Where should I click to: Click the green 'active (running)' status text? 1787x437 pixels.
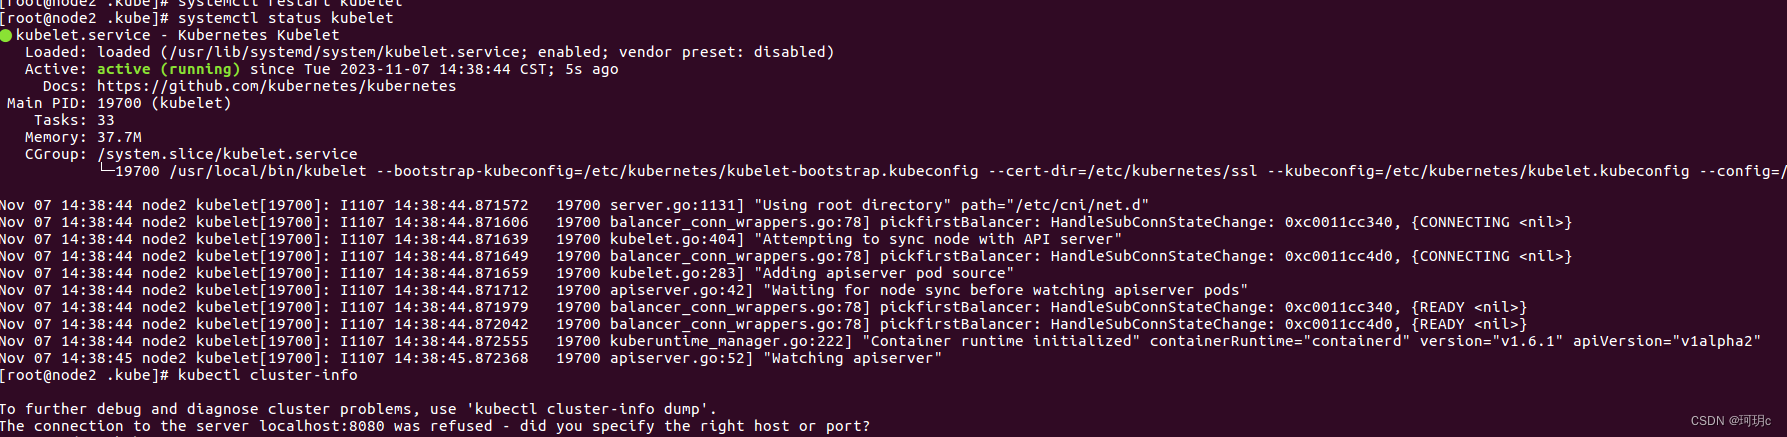click(x=168, y=69)
